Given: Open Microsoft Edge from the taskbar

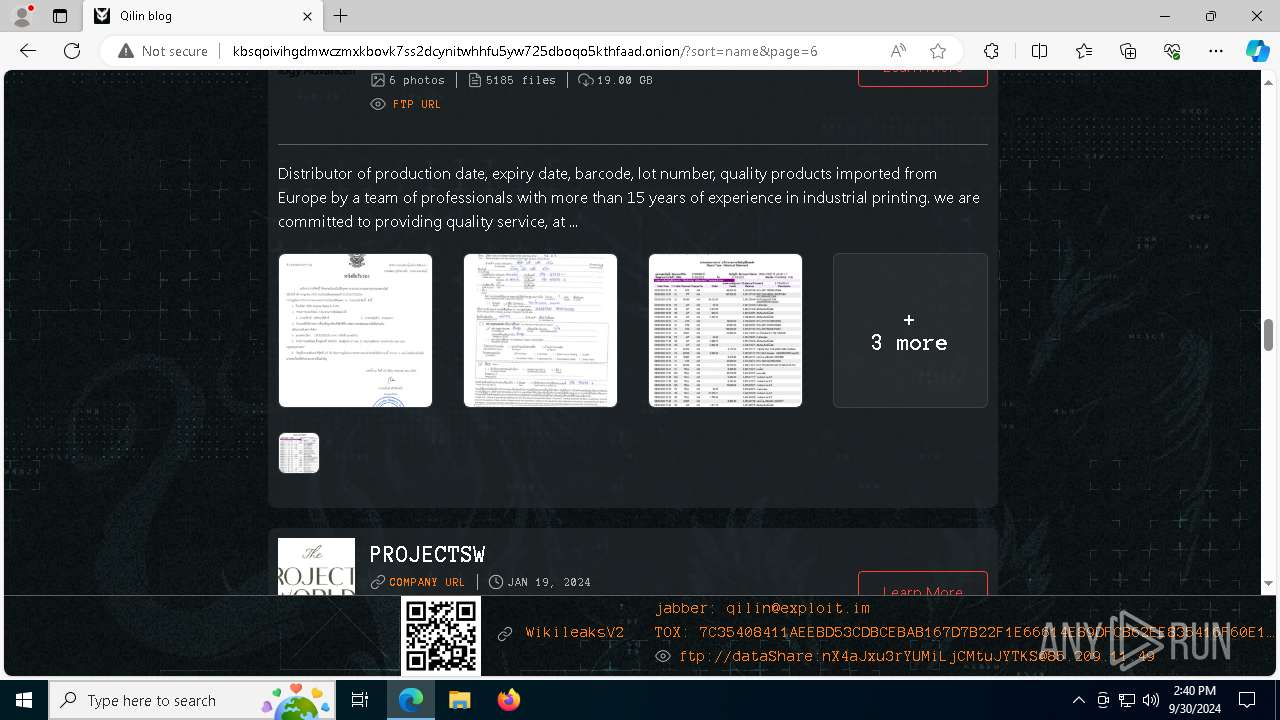Looking at the screenshot, I should (411, 700).
